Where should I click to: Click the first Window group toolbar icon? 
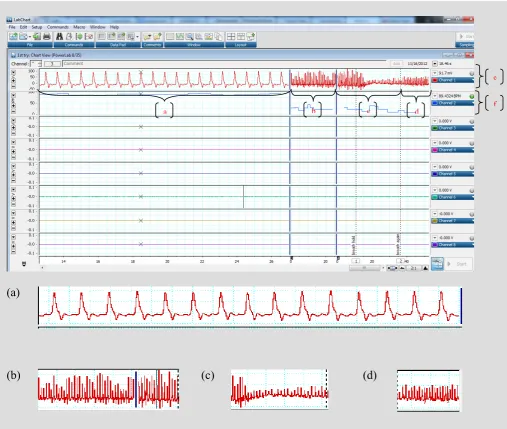click(170, 37)
